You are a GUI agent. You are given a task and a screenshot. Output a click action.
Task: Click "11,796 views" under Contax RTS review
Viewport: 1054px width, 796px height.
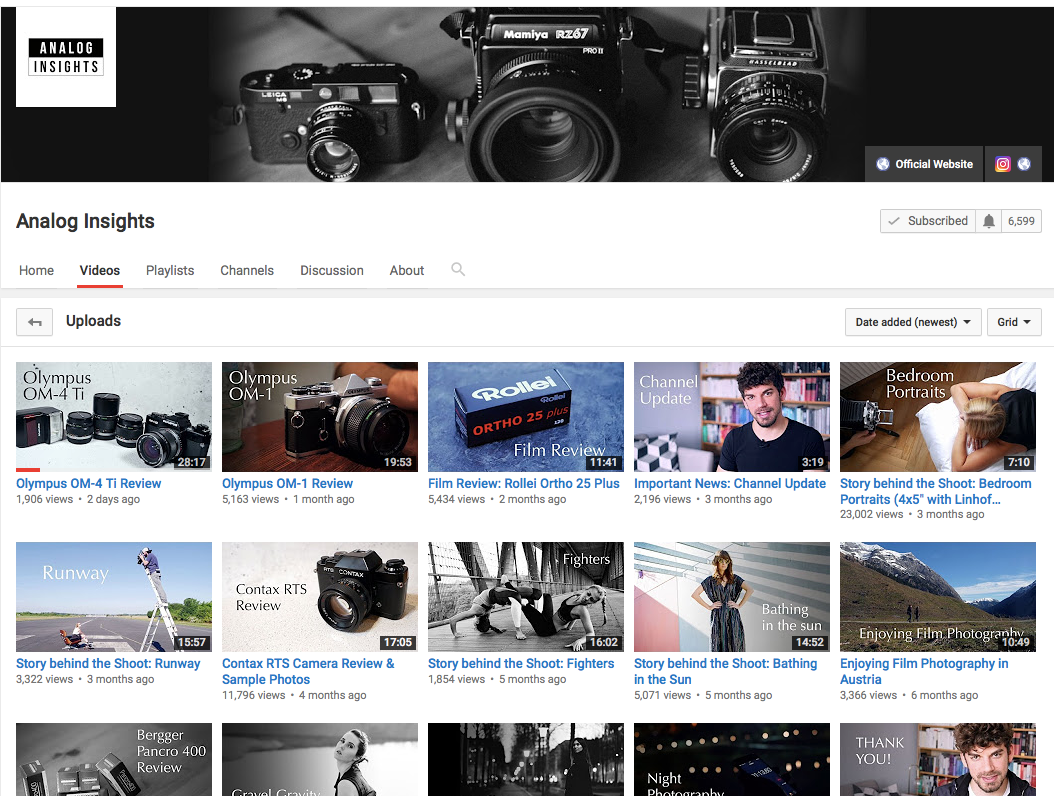[x=253, y=695]
